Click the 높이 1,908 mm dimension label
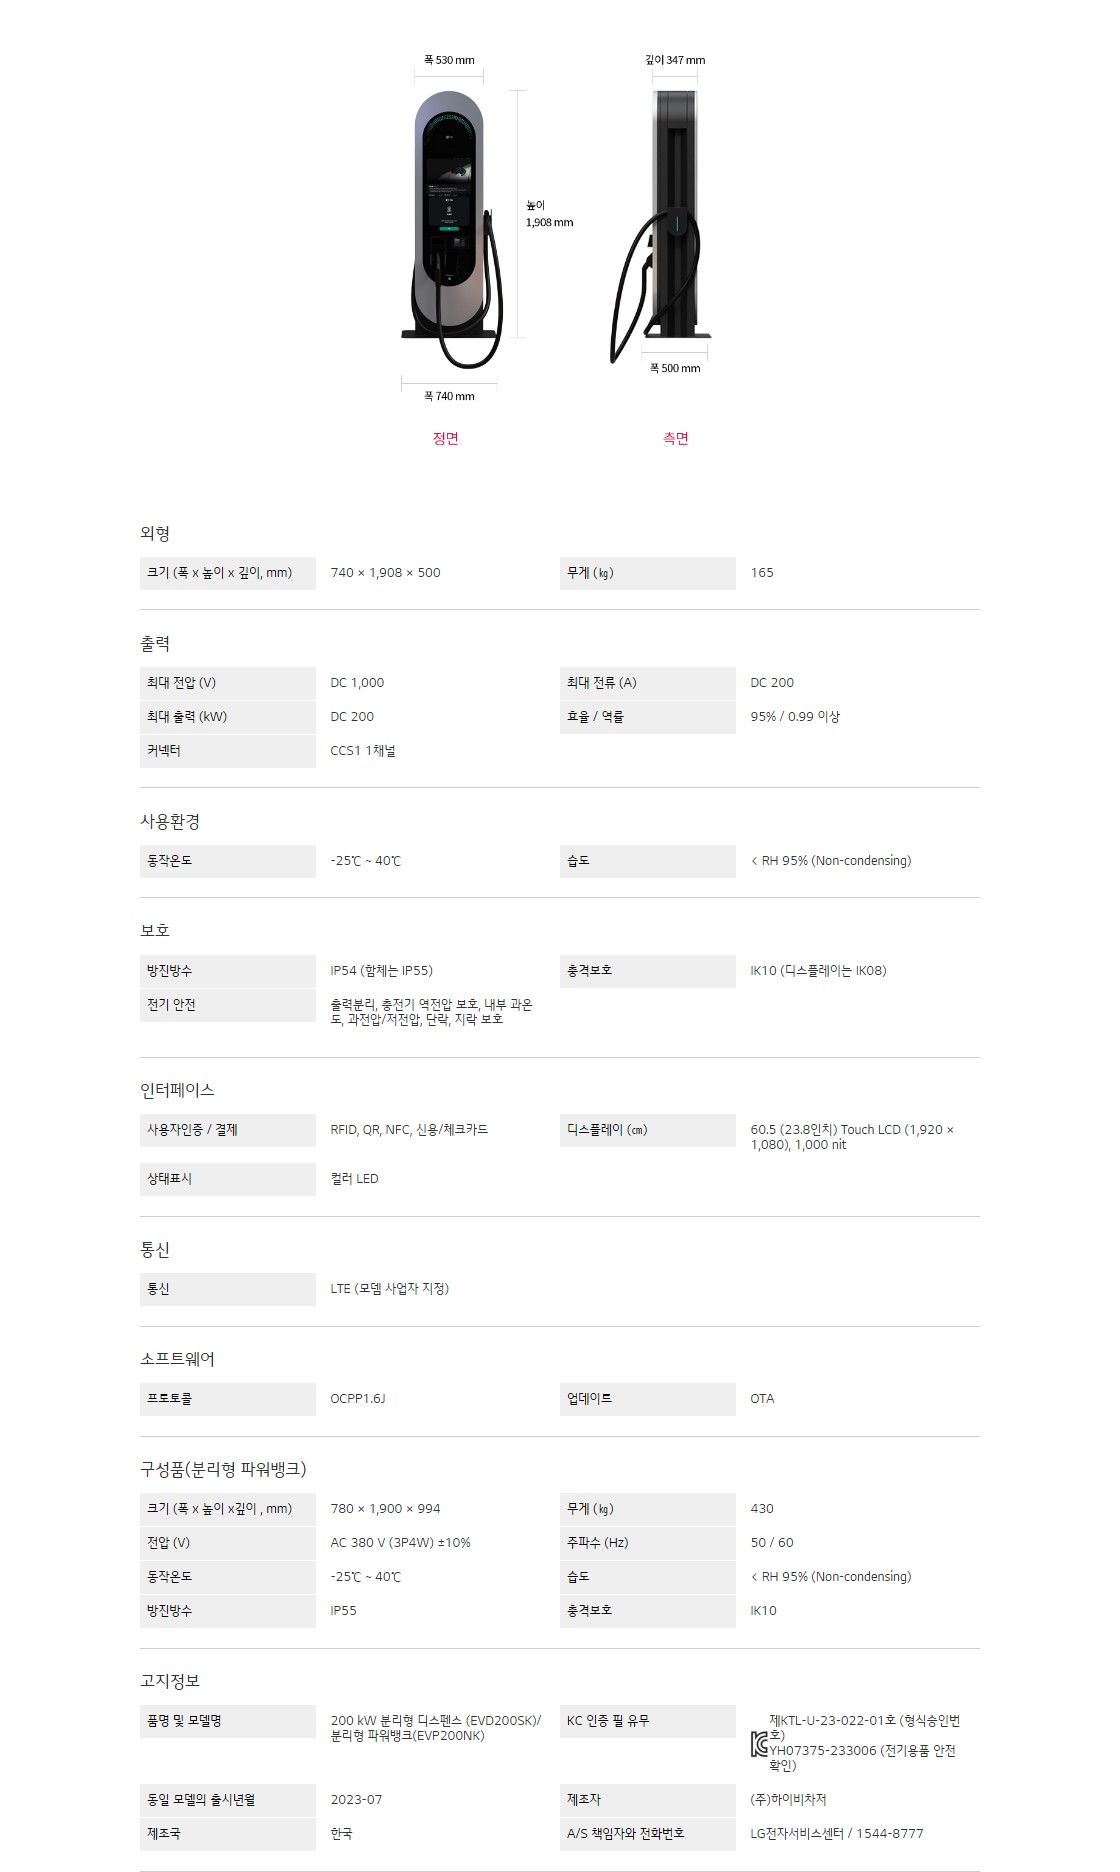 (549, 214)
